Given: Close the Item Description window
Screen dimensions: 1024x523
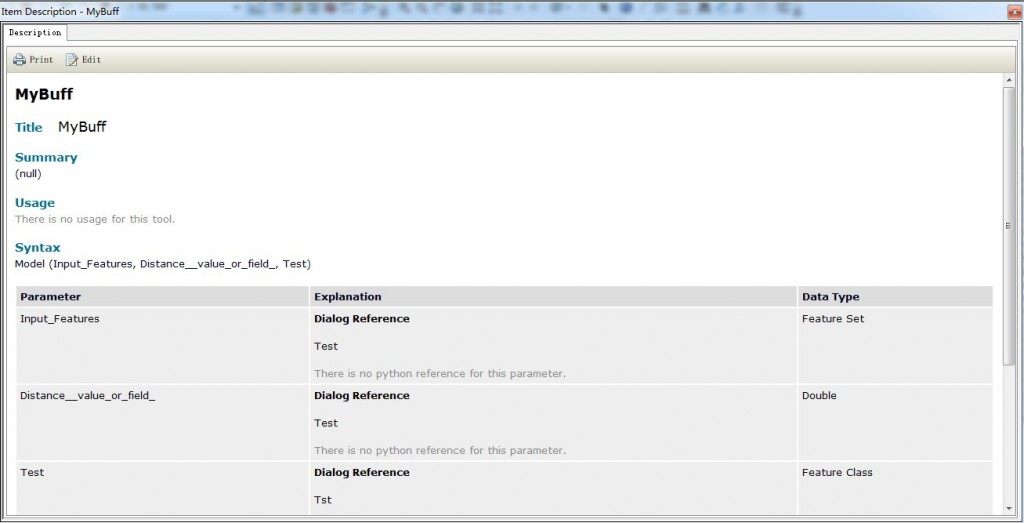Looking at the screenshot, I should coord(1012,10).
